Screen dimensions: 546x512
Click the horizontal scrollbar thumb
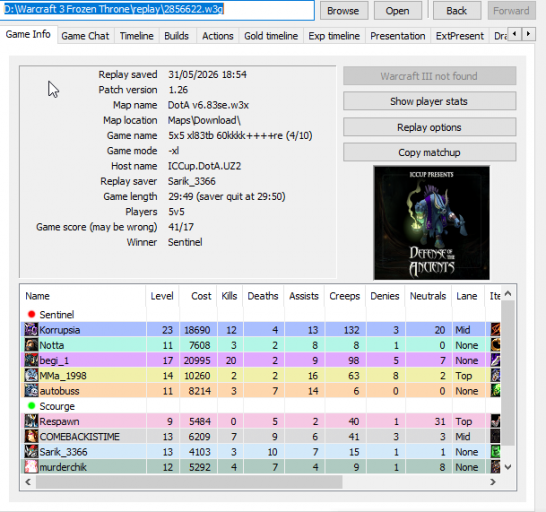click(x=189, y=482)
